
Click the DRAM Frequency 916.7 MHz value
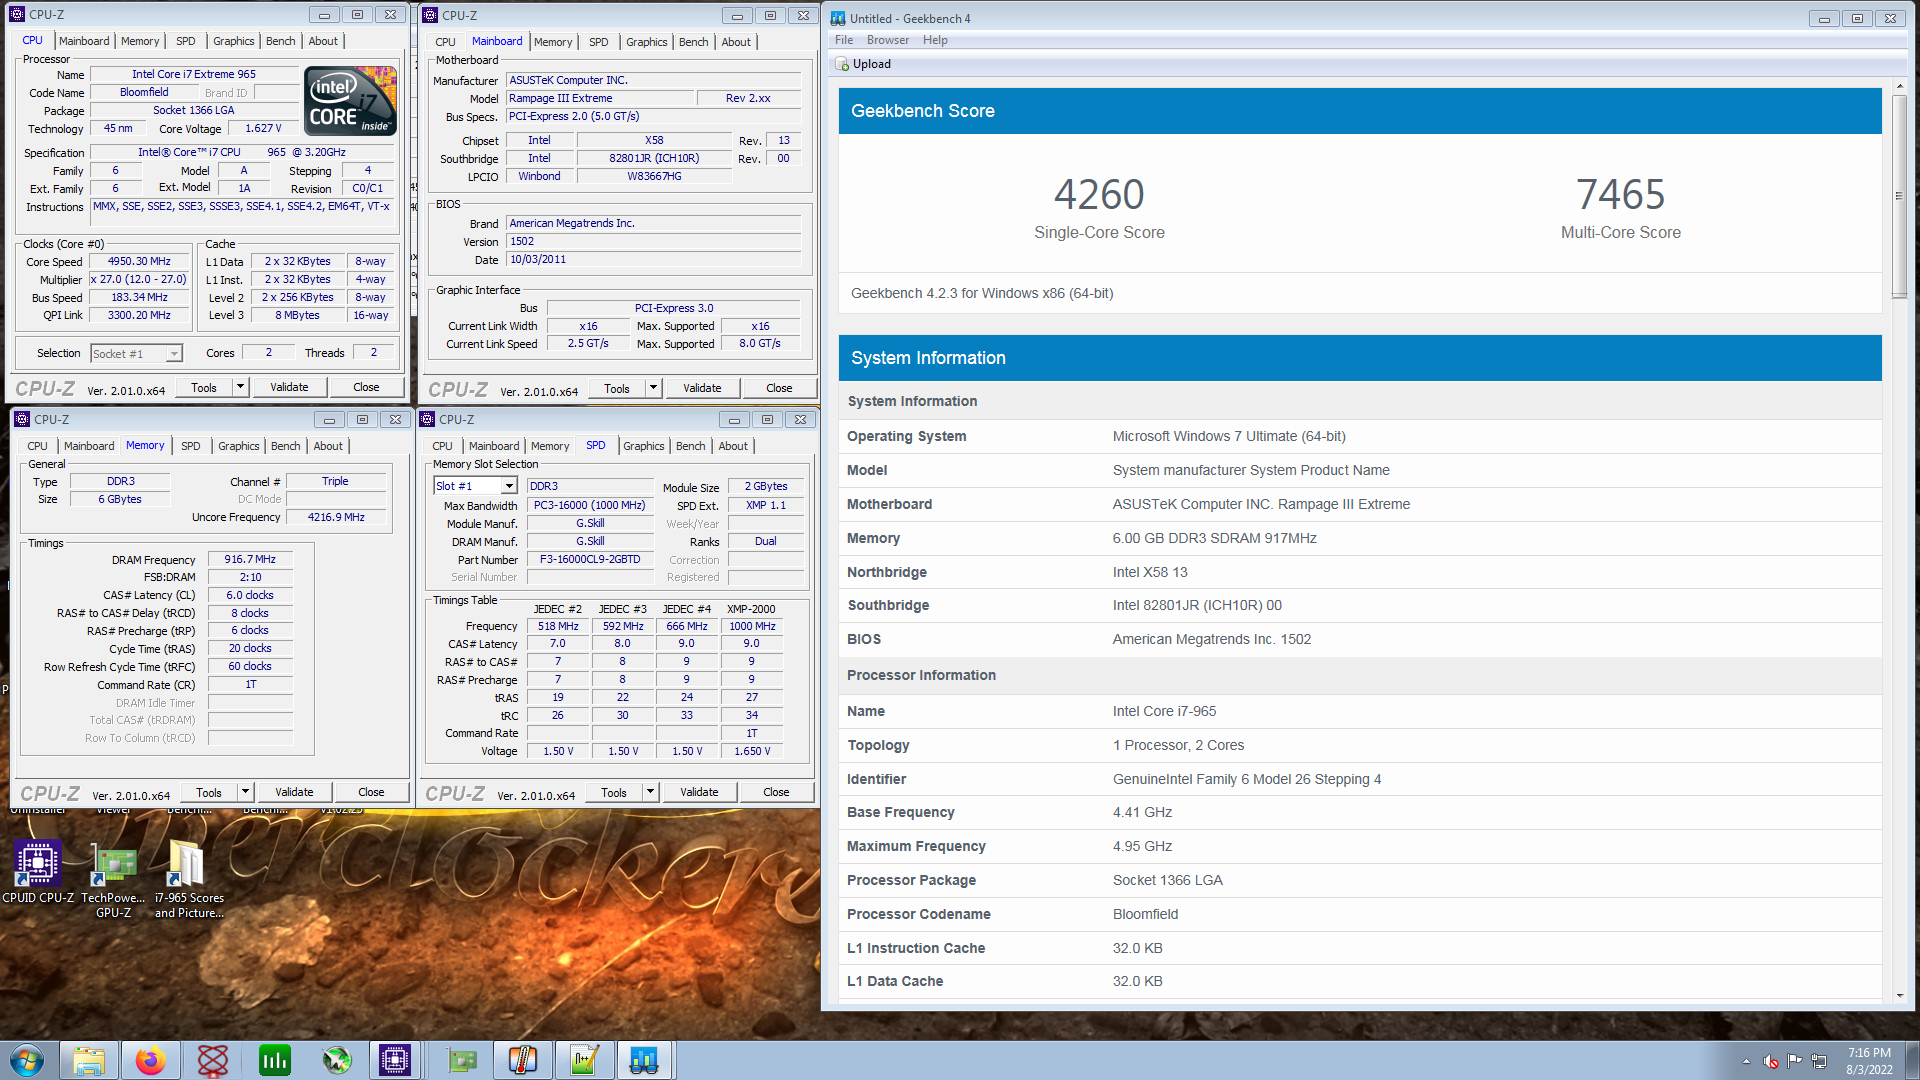[x=250, y=559]
